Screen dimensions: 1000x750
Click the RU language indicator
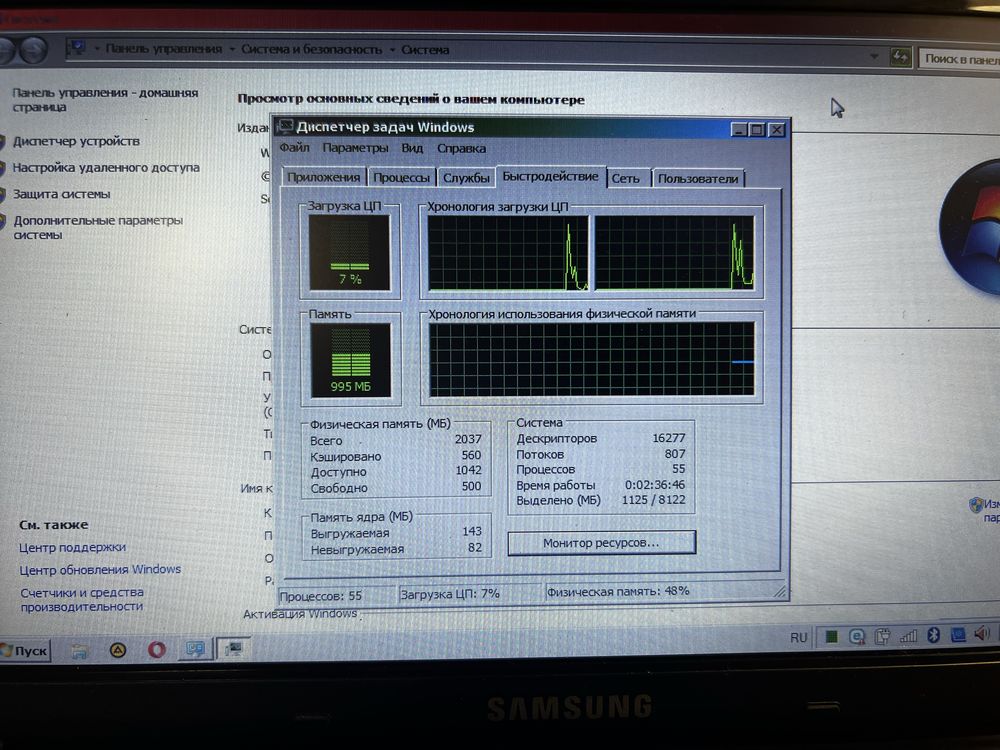pyautogui.click(x=798, y=638)
